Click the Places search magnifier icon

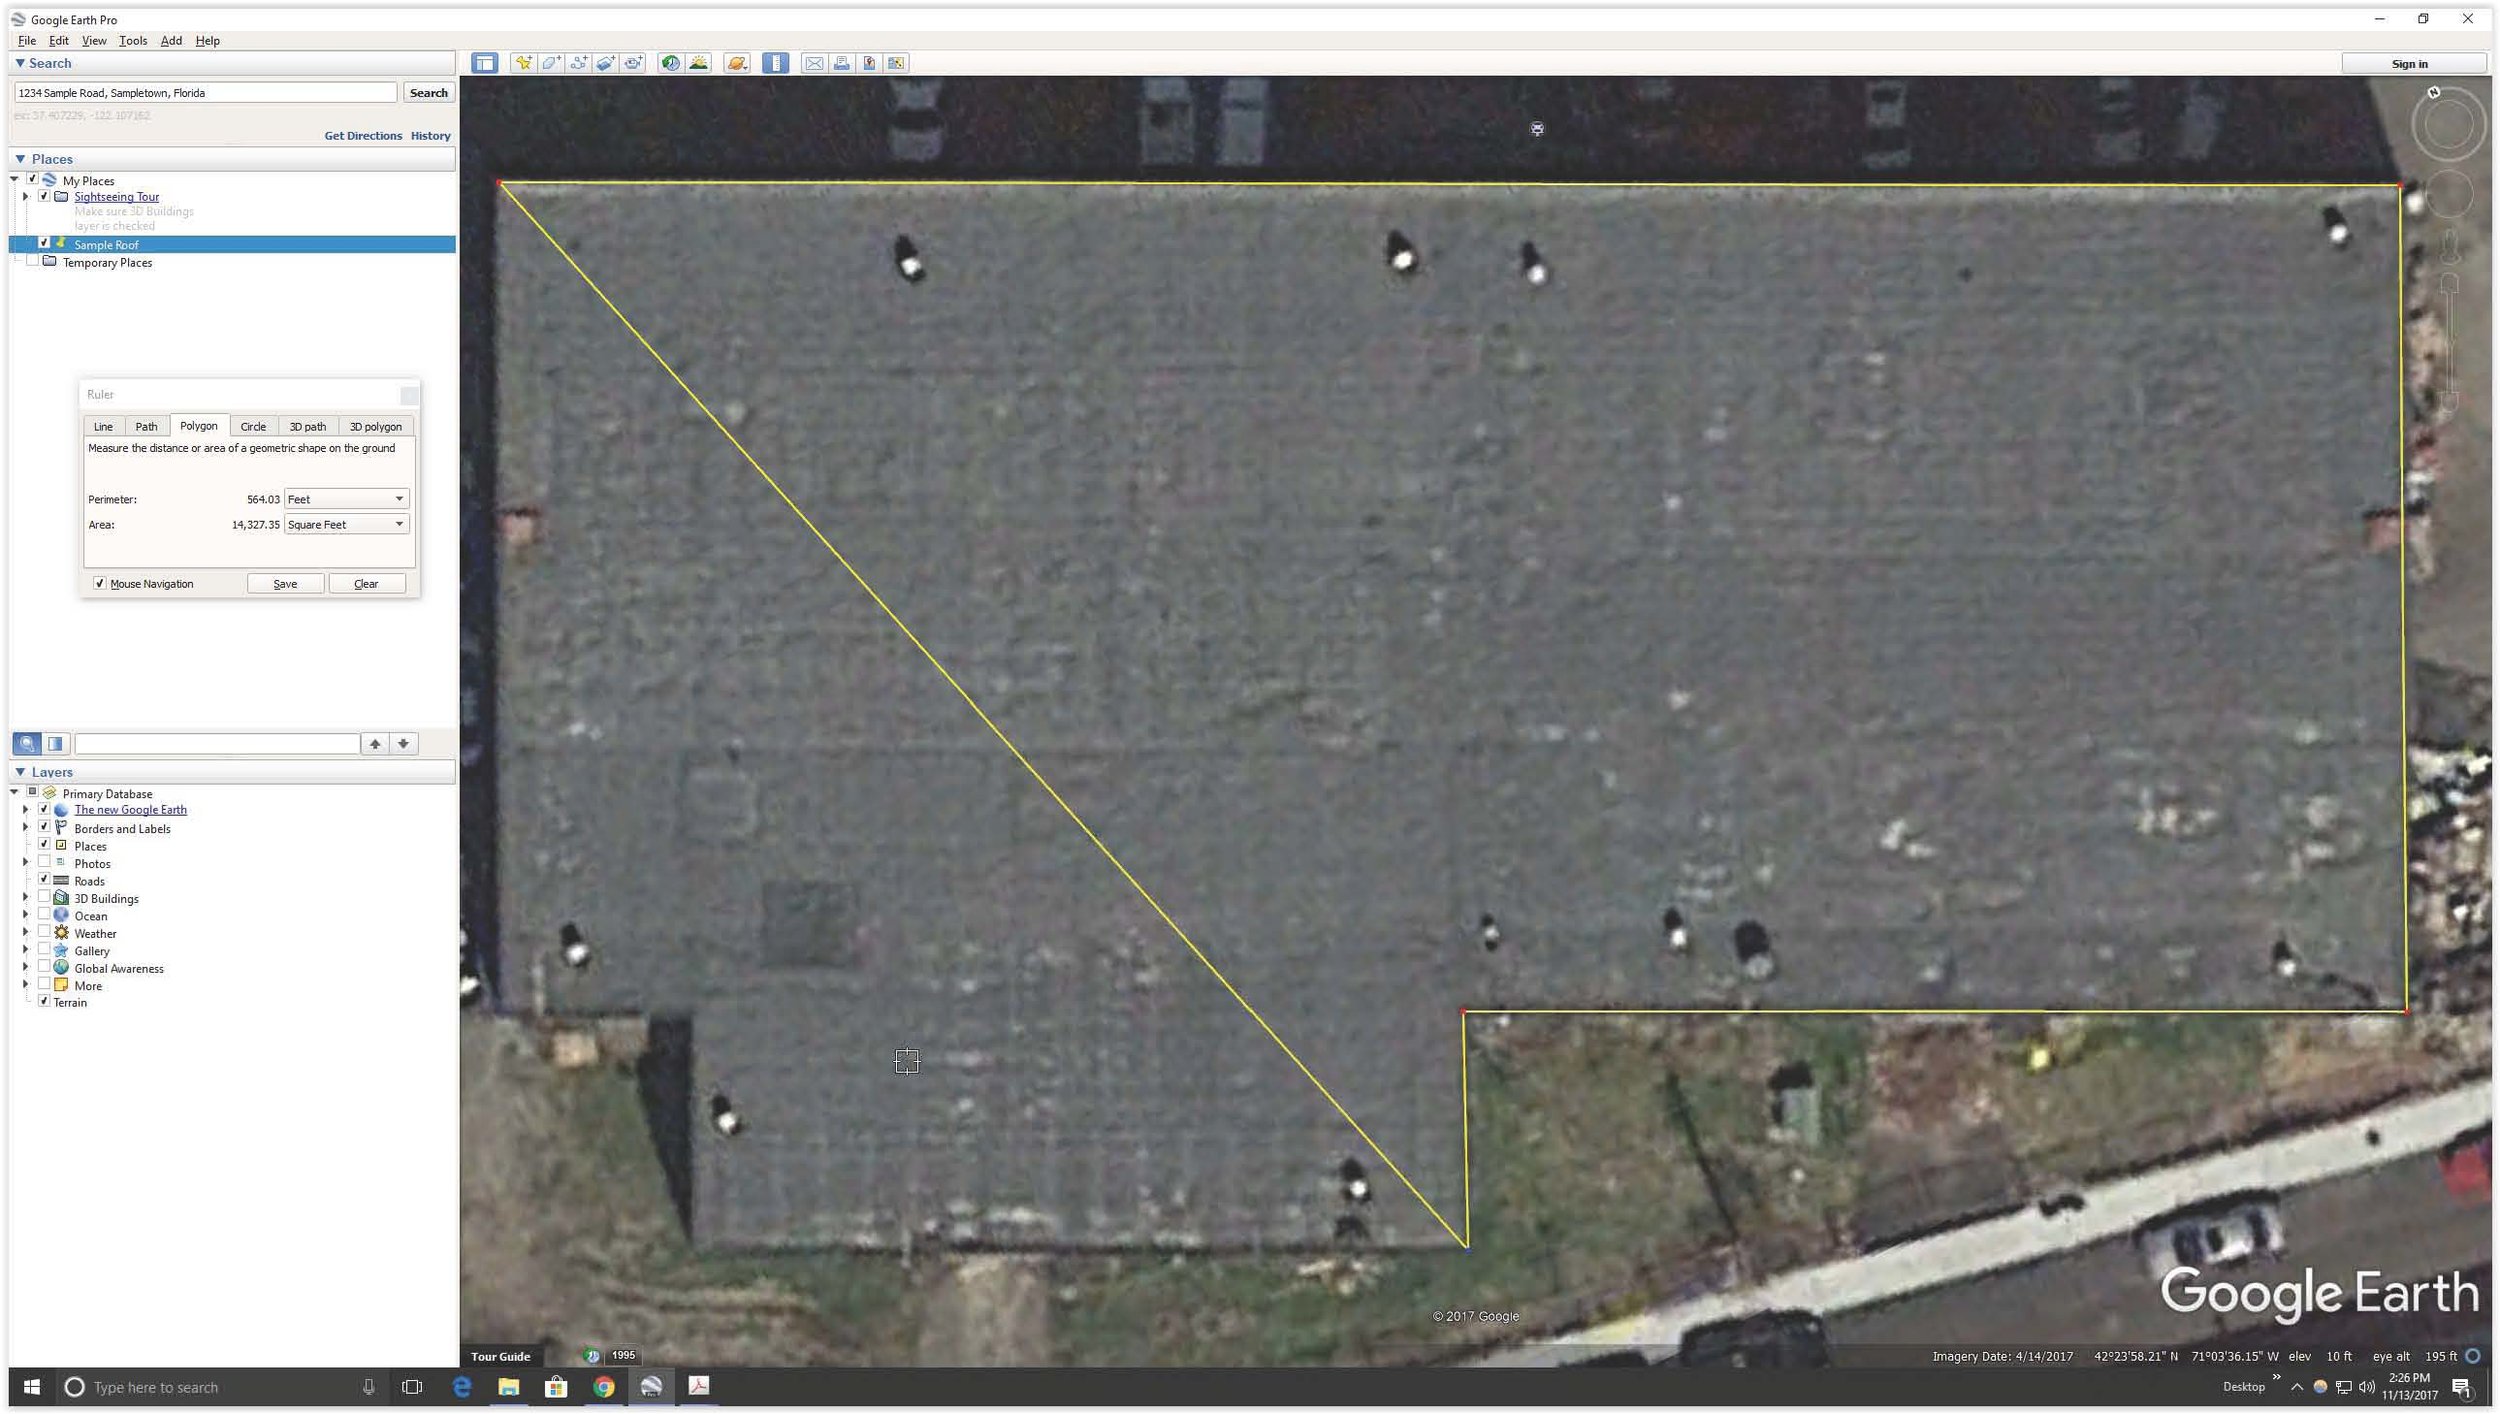(x=27, y=743)
